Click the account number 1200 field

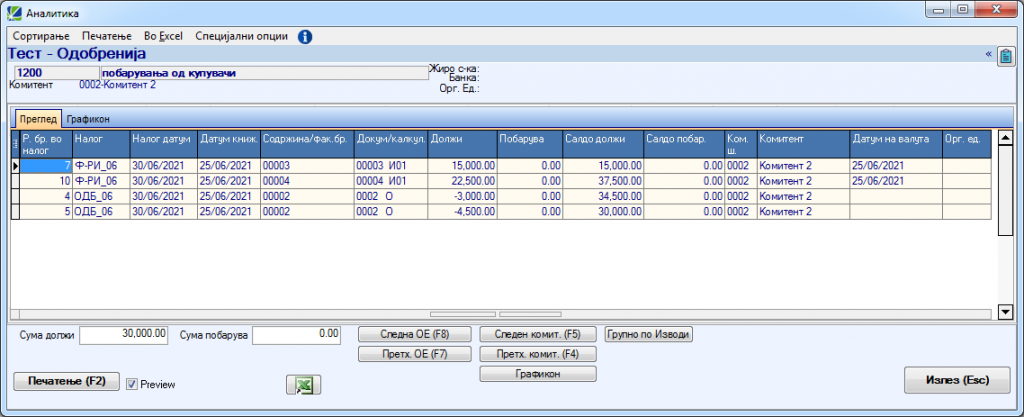click(x=56, y=73)
